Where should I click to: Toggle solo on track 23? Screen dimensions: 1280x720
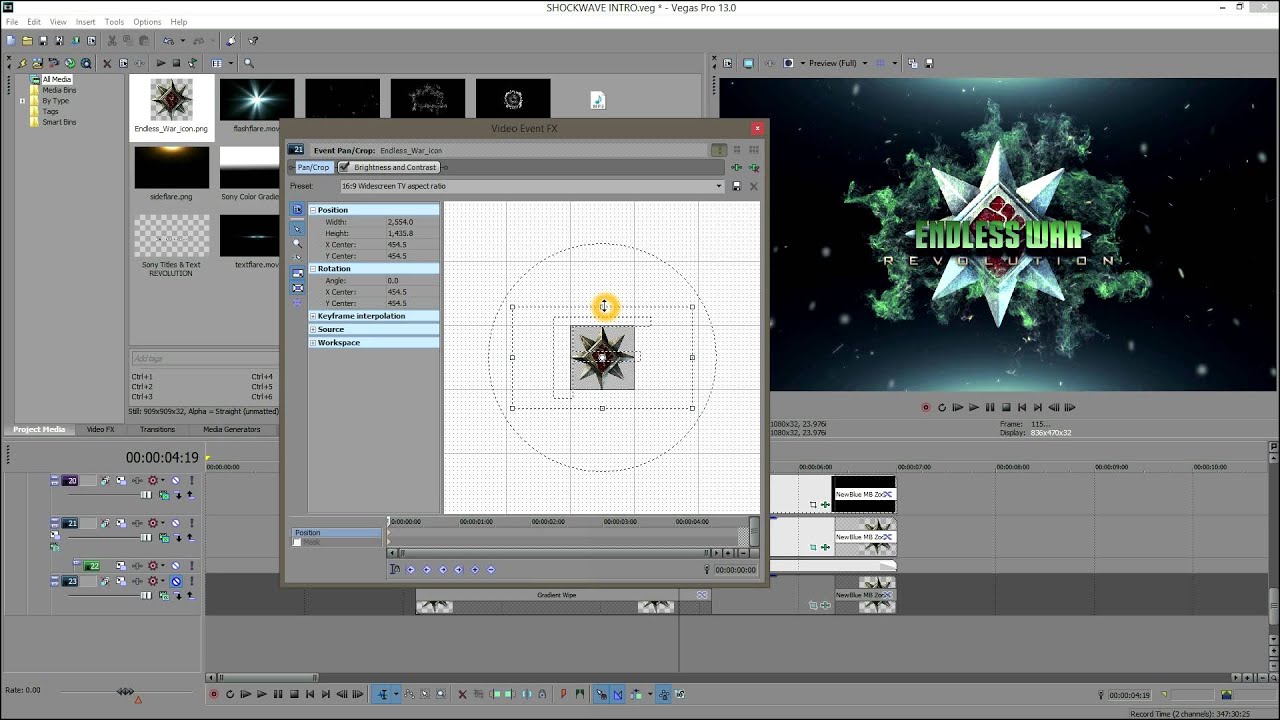192,581
